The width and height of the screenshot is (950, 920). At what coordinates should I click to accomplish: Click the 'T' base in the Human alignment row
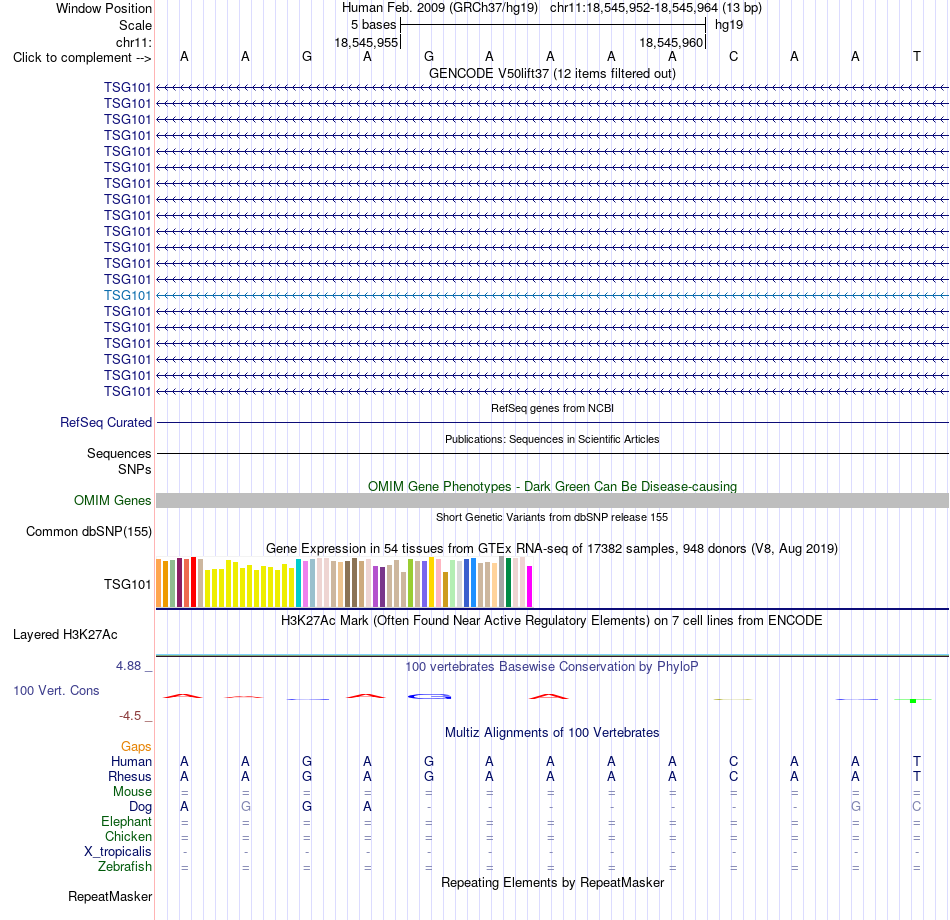click(917, 761)
